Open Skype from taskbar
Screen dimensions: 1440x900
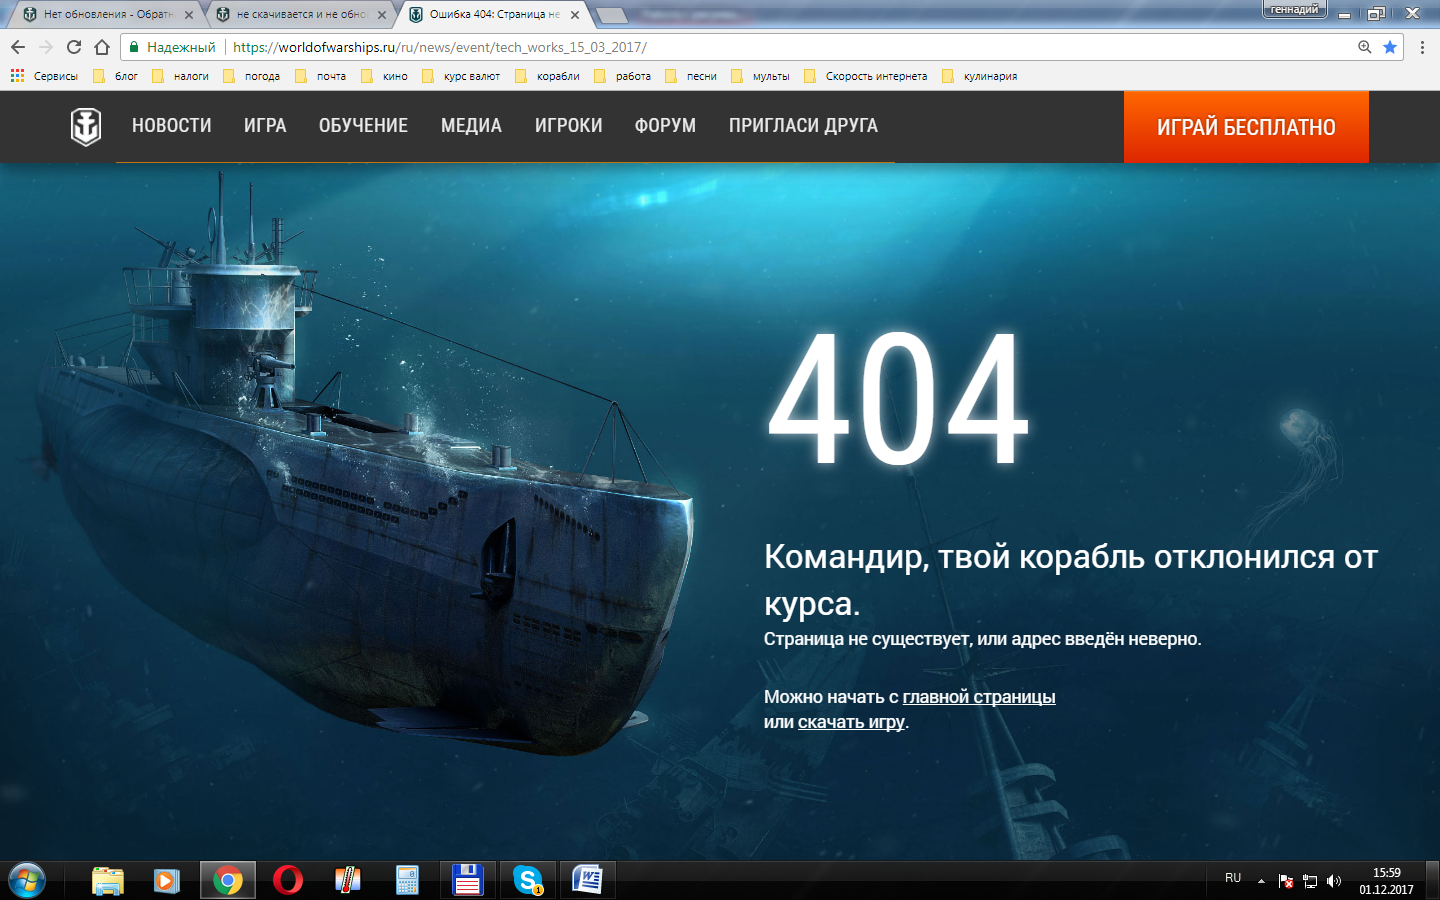527,881
